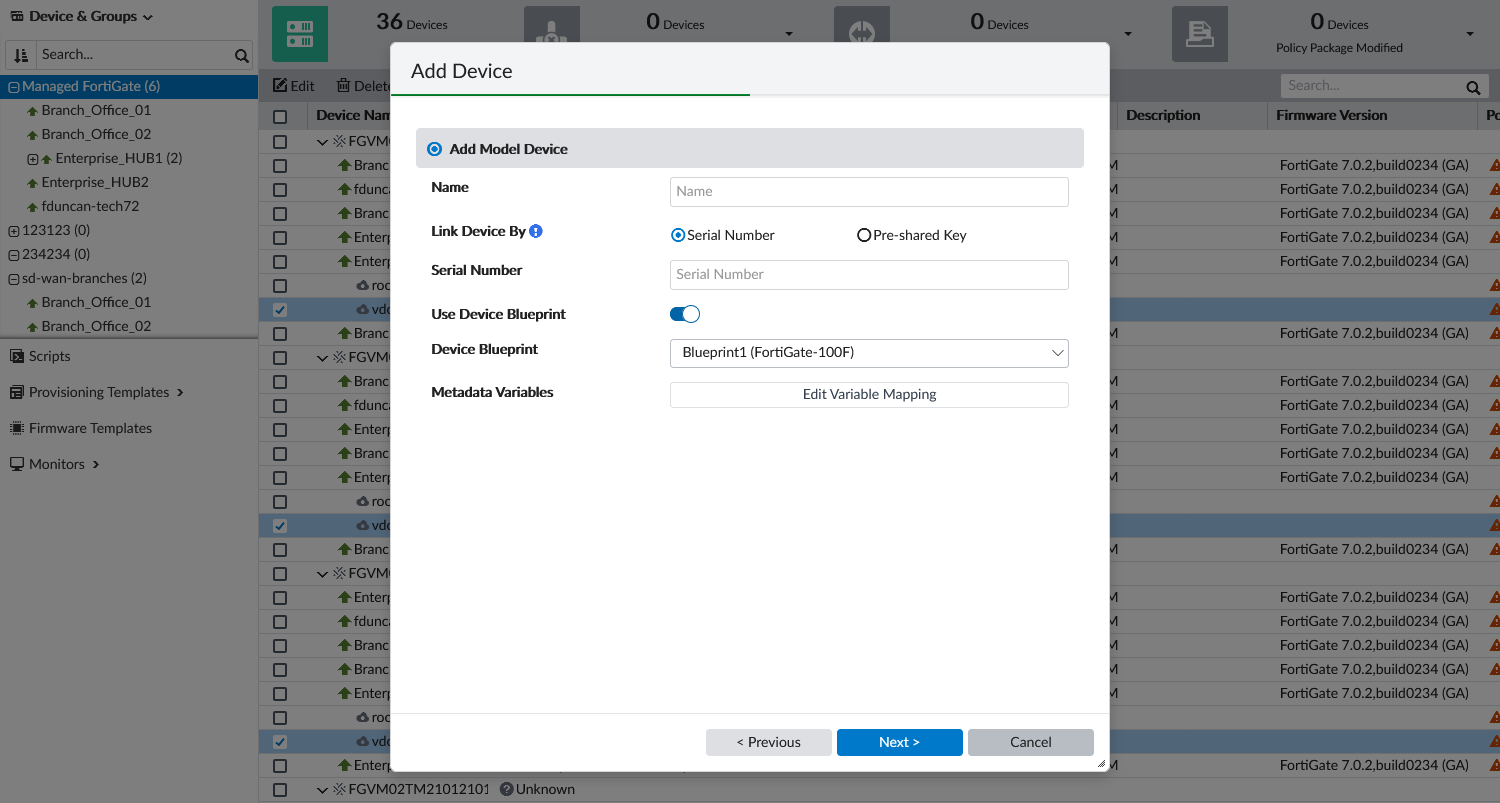Click the Name input field
Screen dimensions: 1500x803
point(869,191)
